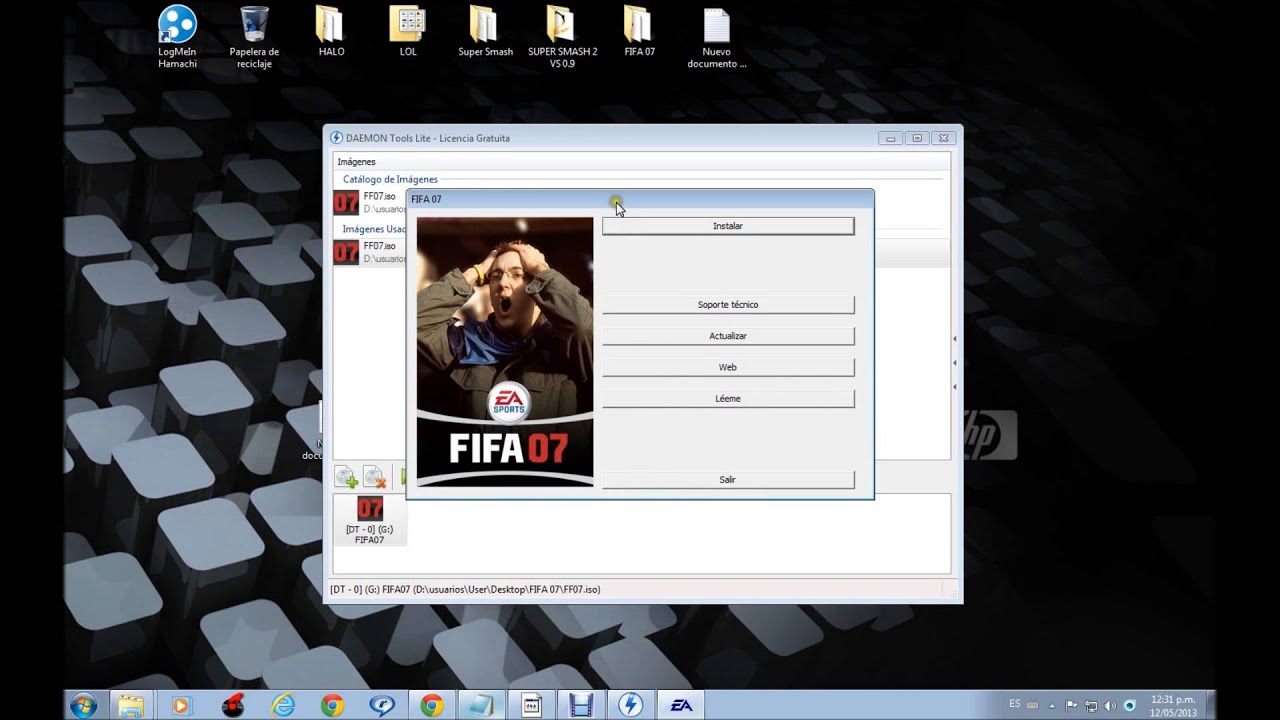Open Soporte técnico in FIFA 07 launcher
The height and width of the screenshot is (720, 1280).
pos(728,305)
